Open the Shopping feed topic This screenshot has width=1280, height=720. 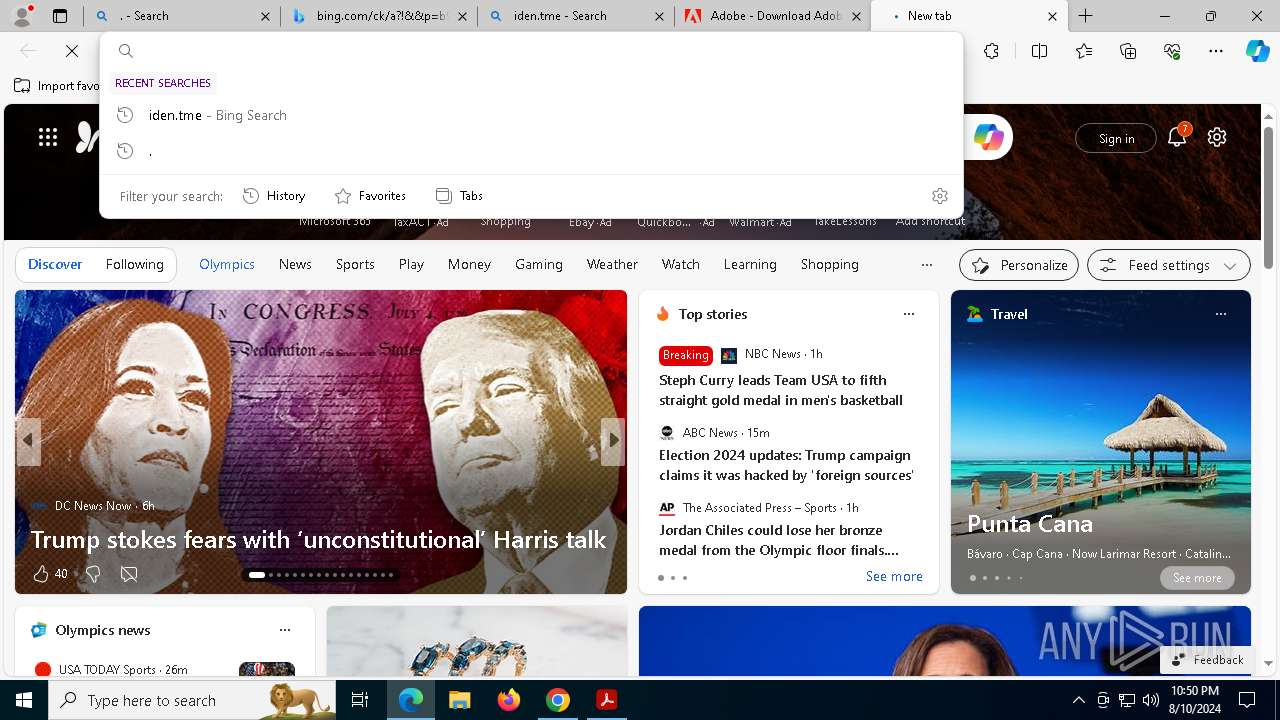pyautogui.click(x=830, y=264)
